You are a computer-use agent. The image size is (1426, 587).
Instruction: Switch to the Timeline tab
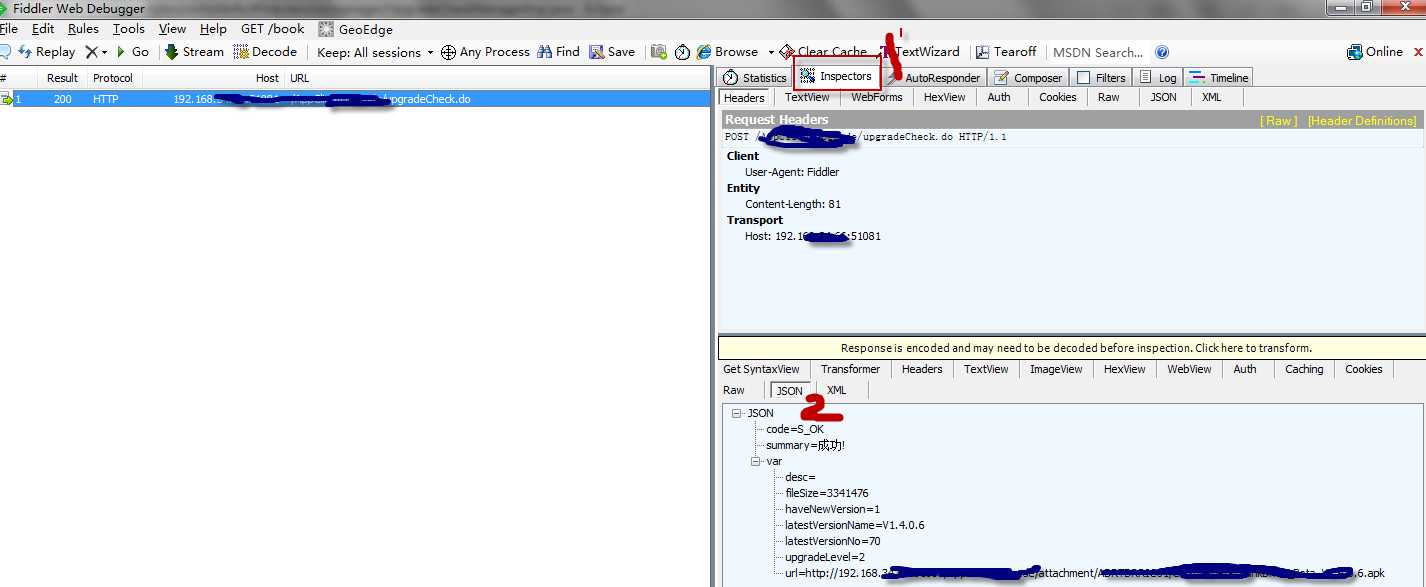tap(1218, 77)
